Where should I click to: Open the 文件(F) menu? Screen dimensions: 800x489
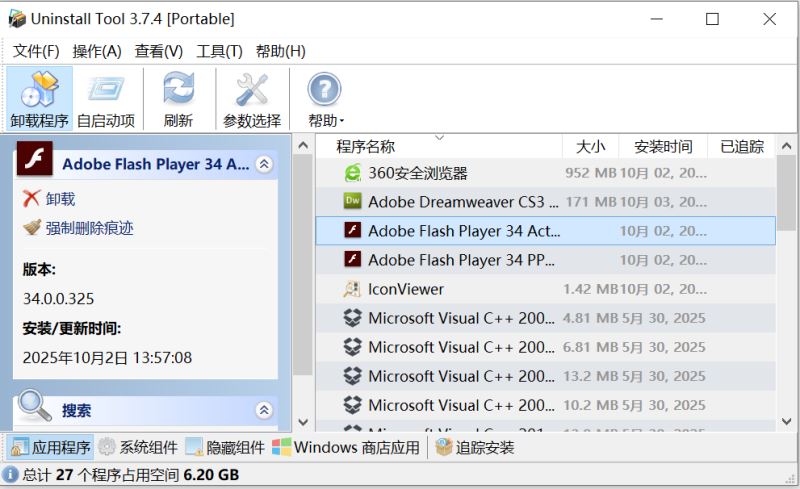click(36, 51)
